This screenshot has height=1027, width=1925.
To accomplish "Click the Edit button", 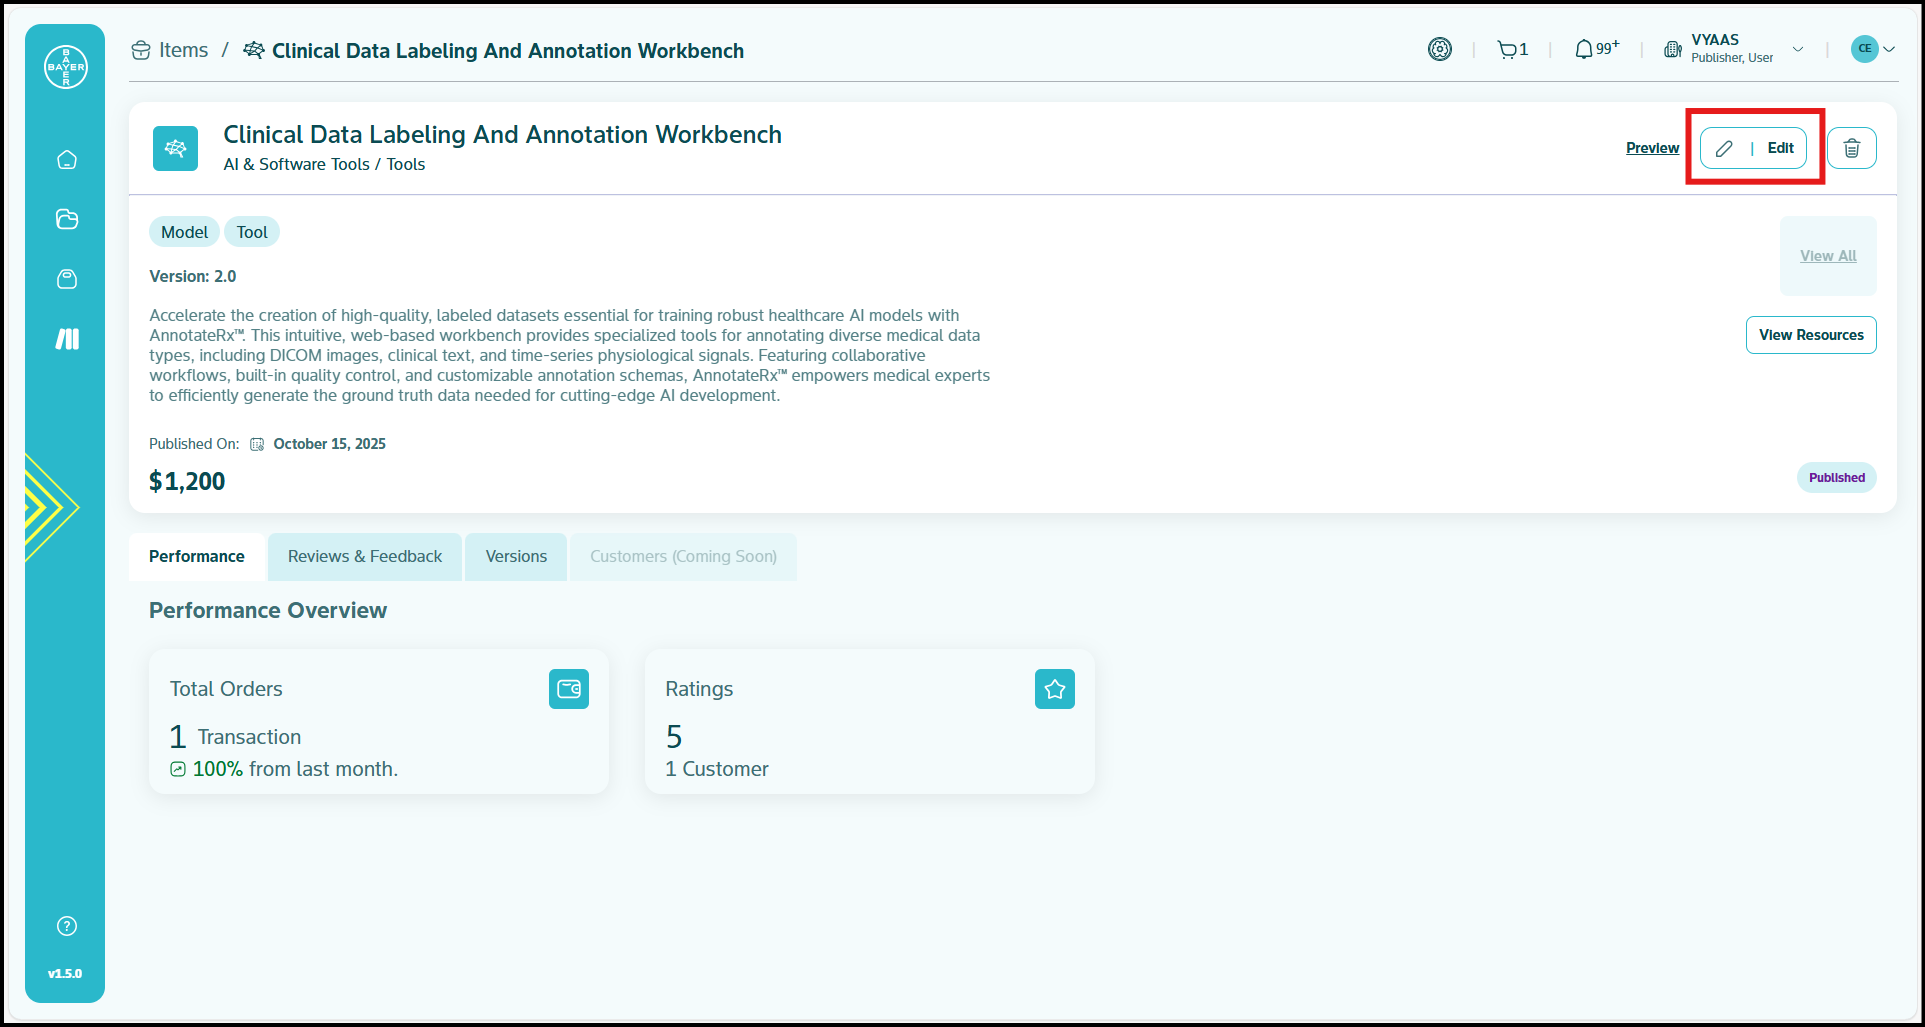I will click(x=1754, y=148).
